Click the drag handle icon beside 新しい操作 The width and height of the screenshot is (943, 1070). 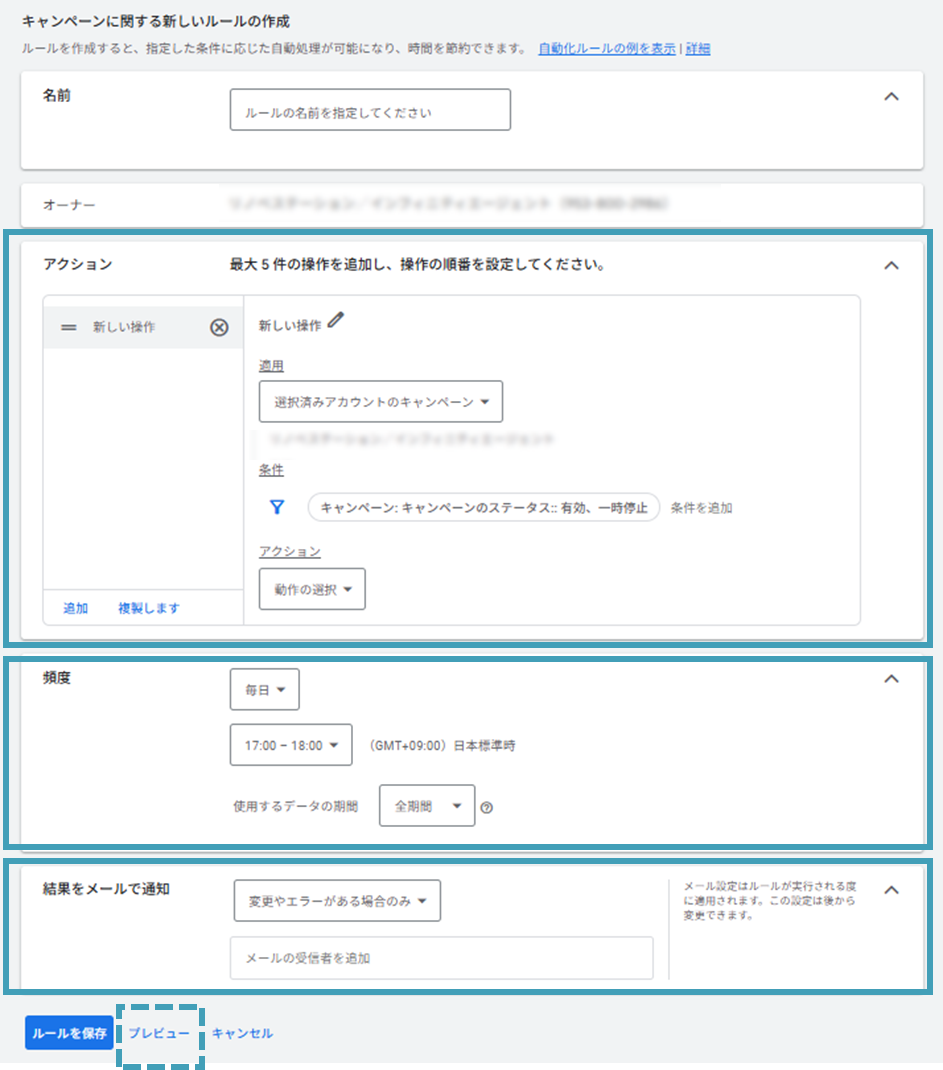click(x=69, y=327)
